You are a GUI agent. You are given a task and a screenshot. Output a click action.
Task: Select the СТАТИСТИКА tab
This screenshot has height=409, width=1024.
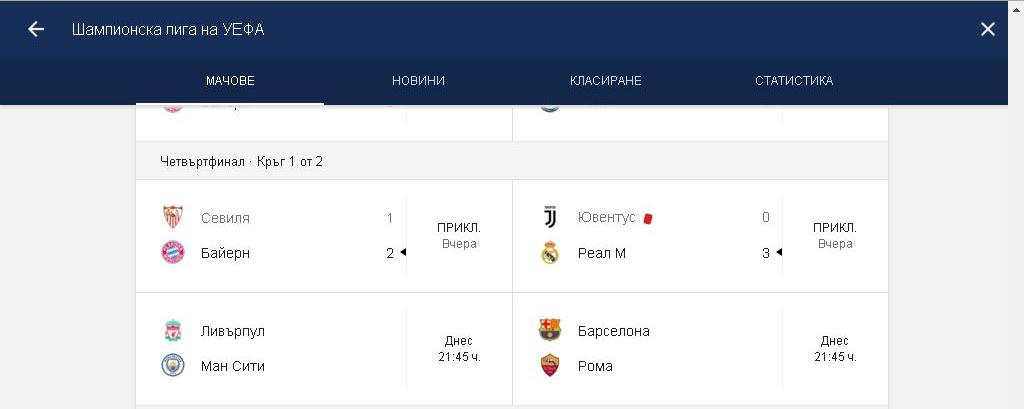tap(794, 81)
